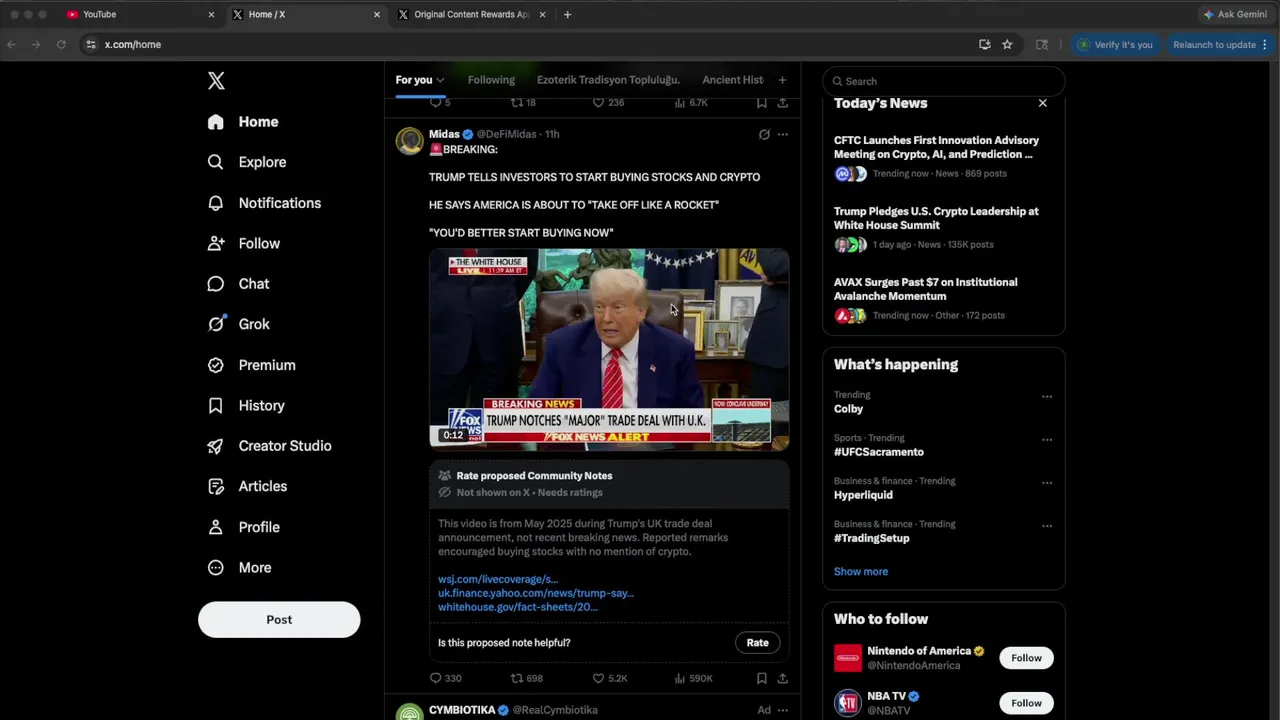Close the YouTube browser tab
1280x720 pixels.
[x=211, y=14]
